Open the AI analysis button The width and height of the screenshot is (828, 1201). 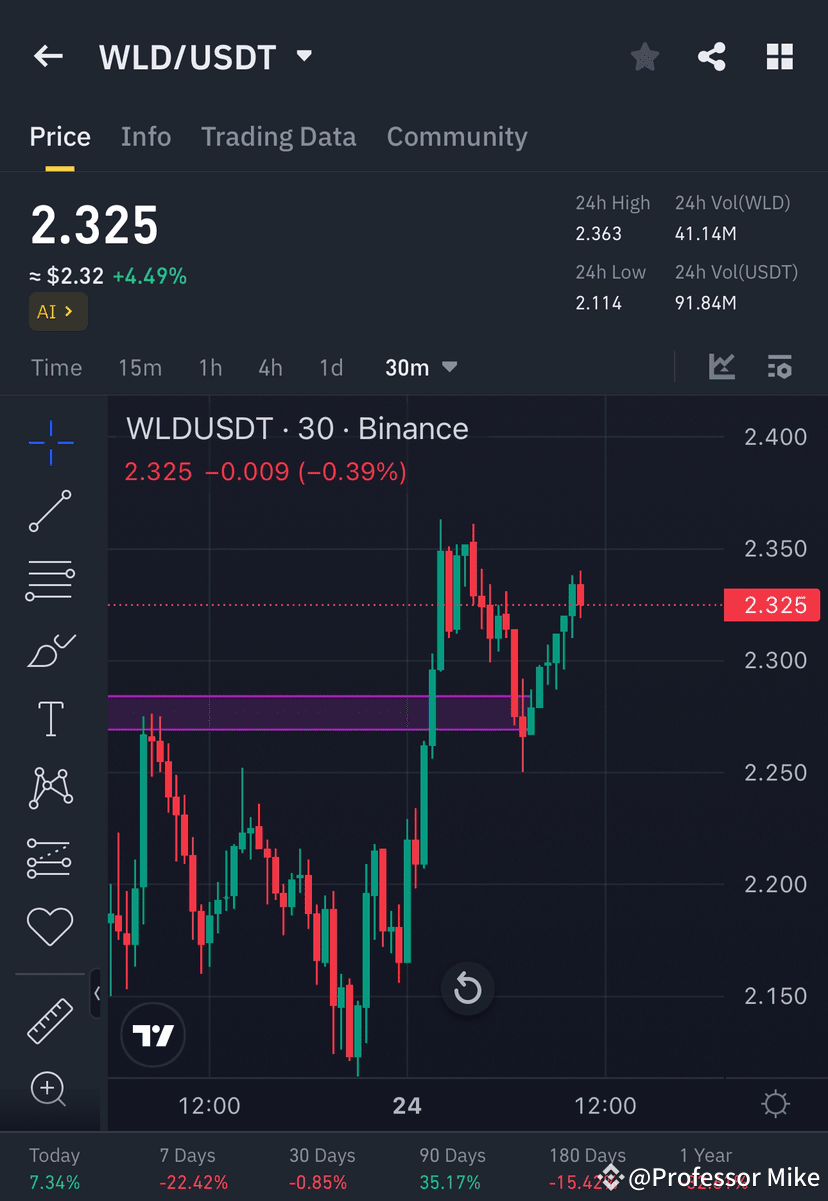point(58,311)
